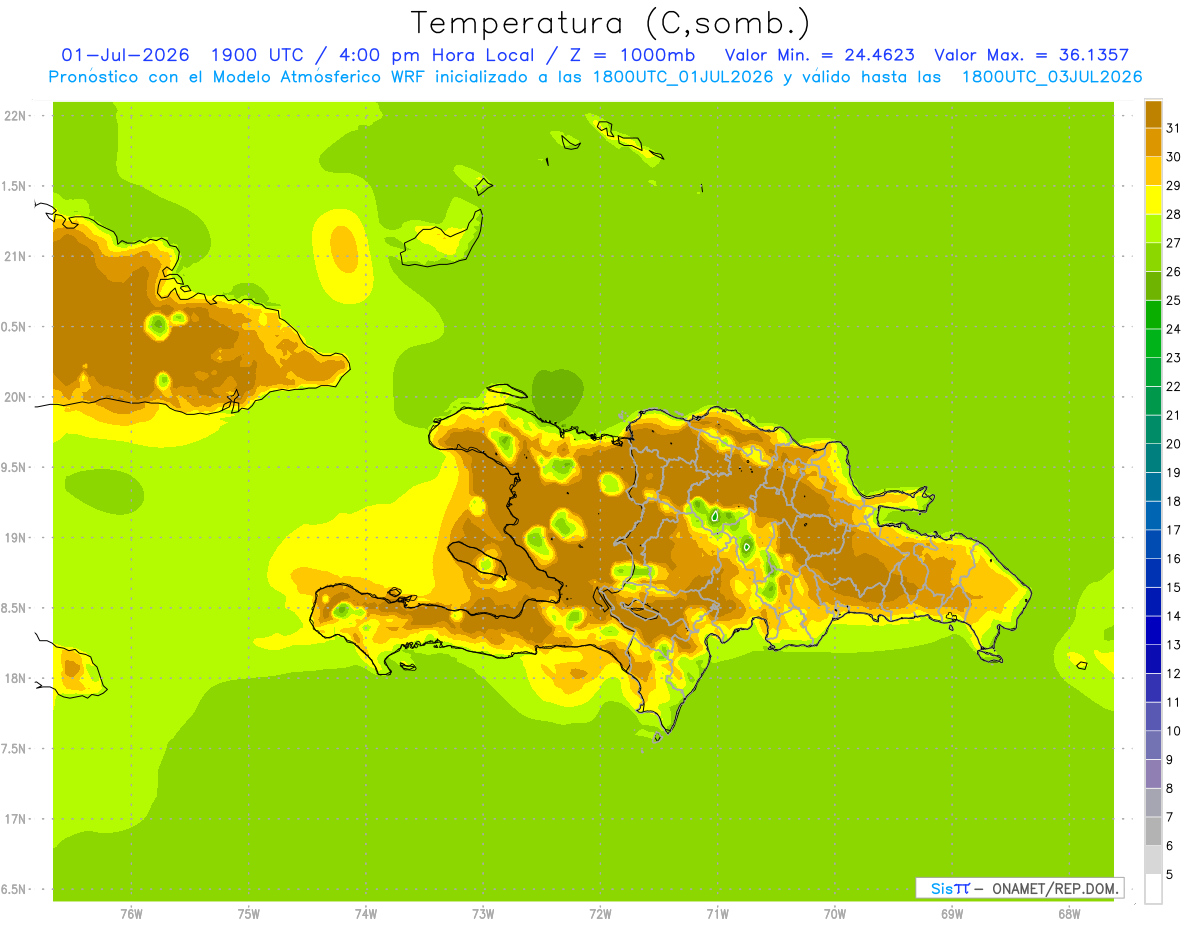Click the legend swatch between 29 and 30
Image resolution: width=1200 pixels, height=927 pixels.
pos(1153,171)
